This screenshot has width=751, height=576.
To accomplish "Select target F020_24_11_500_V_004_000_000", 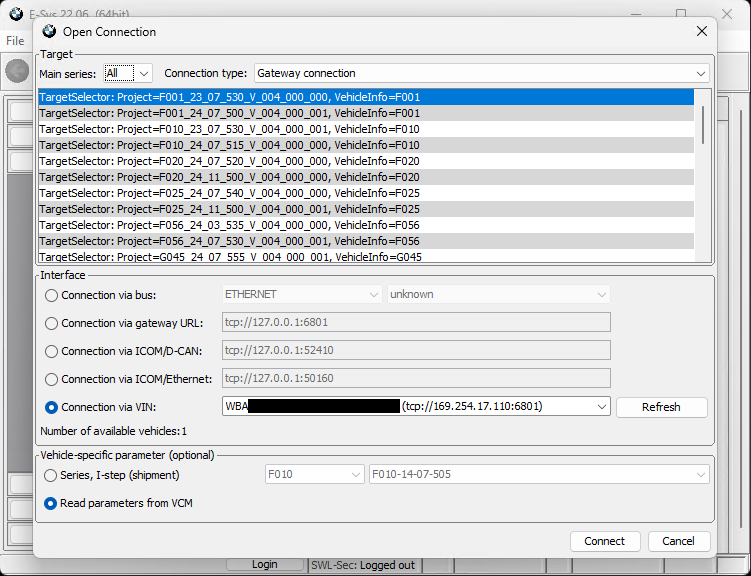I will coord(366,177).
